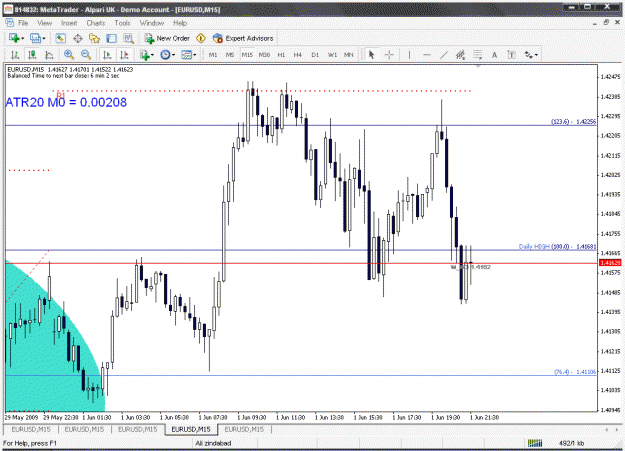Select the H4 timeframe
625x451 pixels.
[x=298, y=55]
